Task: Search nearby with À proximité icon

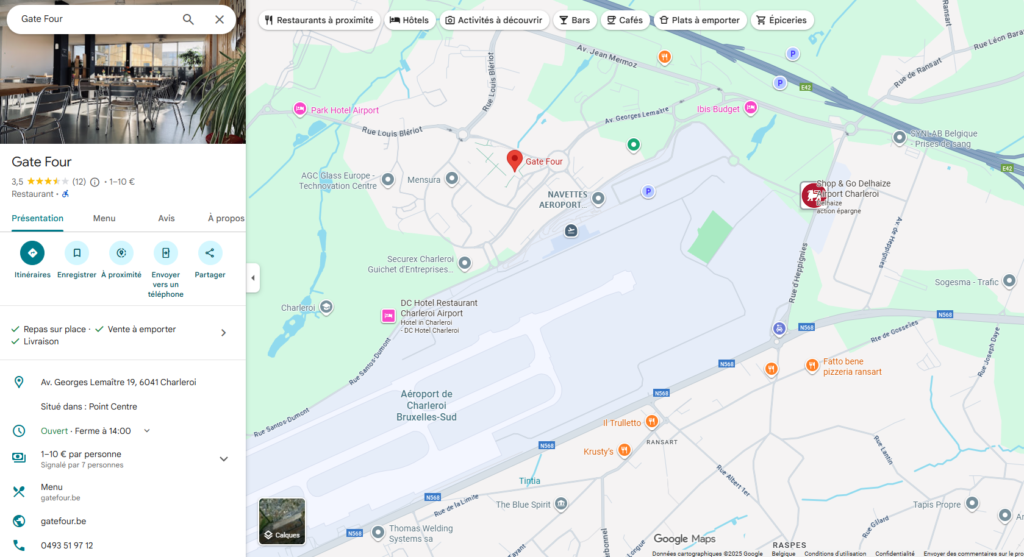Action: click(121, 253)
